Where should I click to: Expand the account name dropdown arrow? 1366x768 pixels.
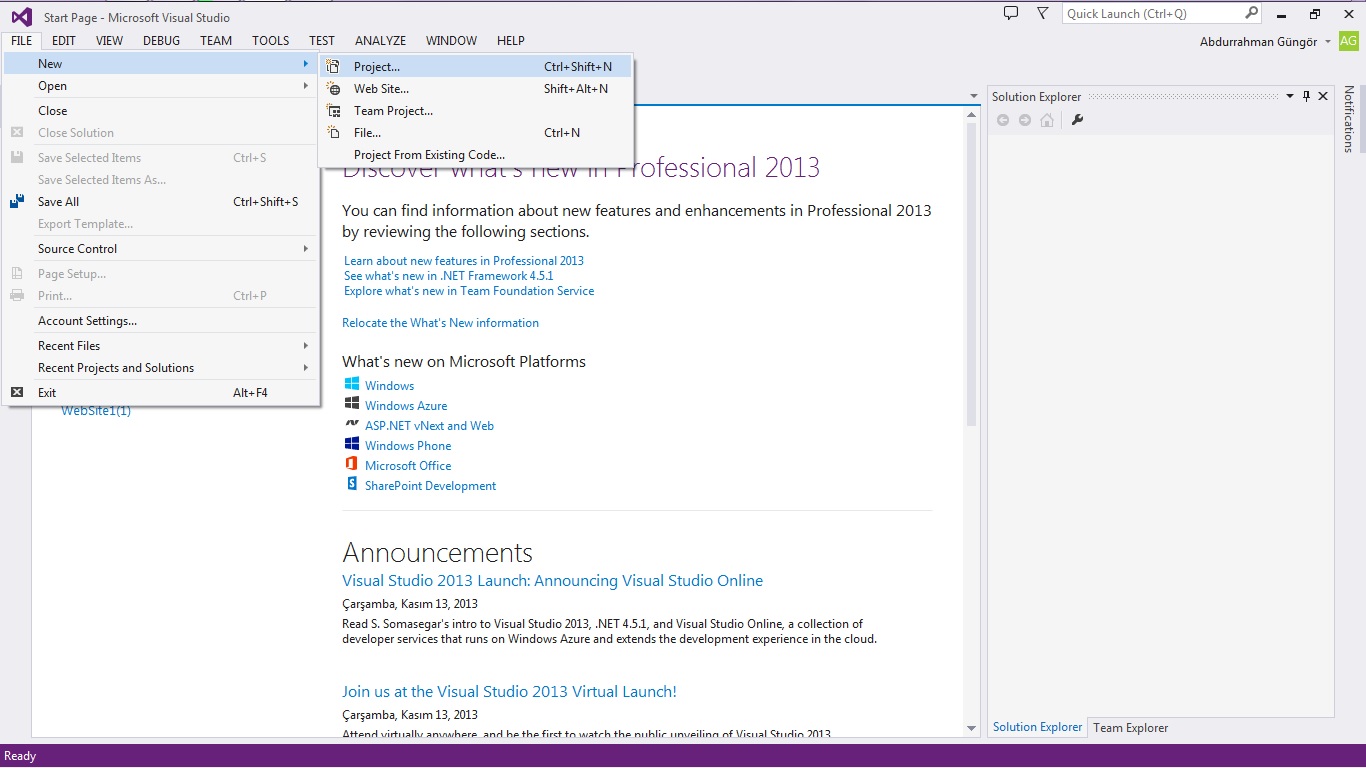click(x=1328, y=42)
